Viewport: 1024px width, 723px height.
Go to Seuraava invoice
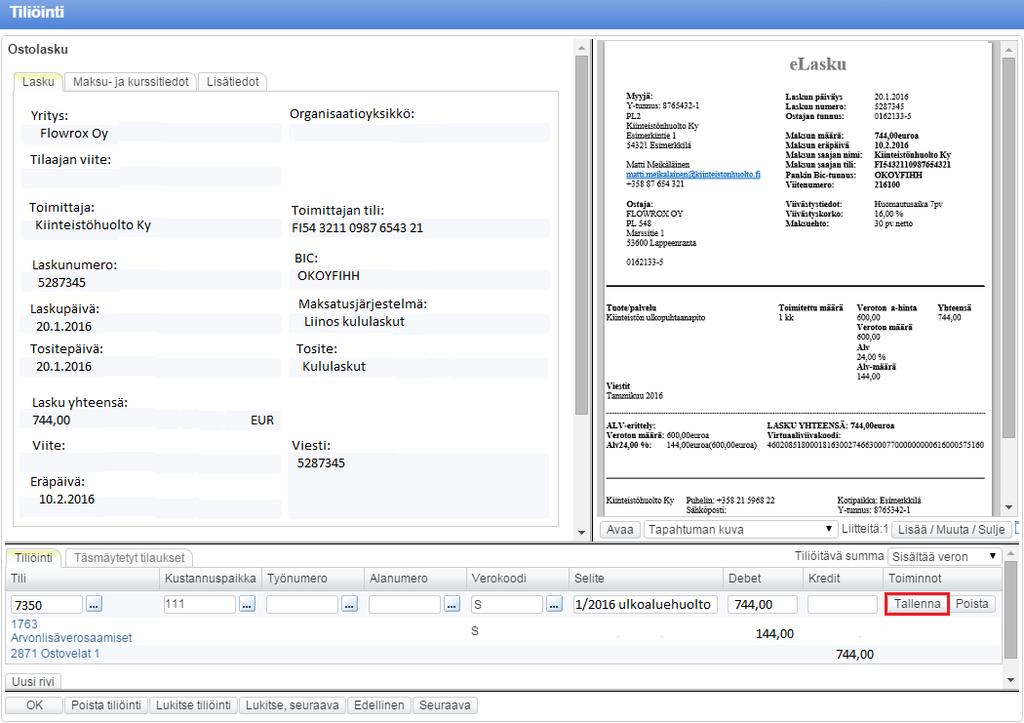tap(445, 705)
